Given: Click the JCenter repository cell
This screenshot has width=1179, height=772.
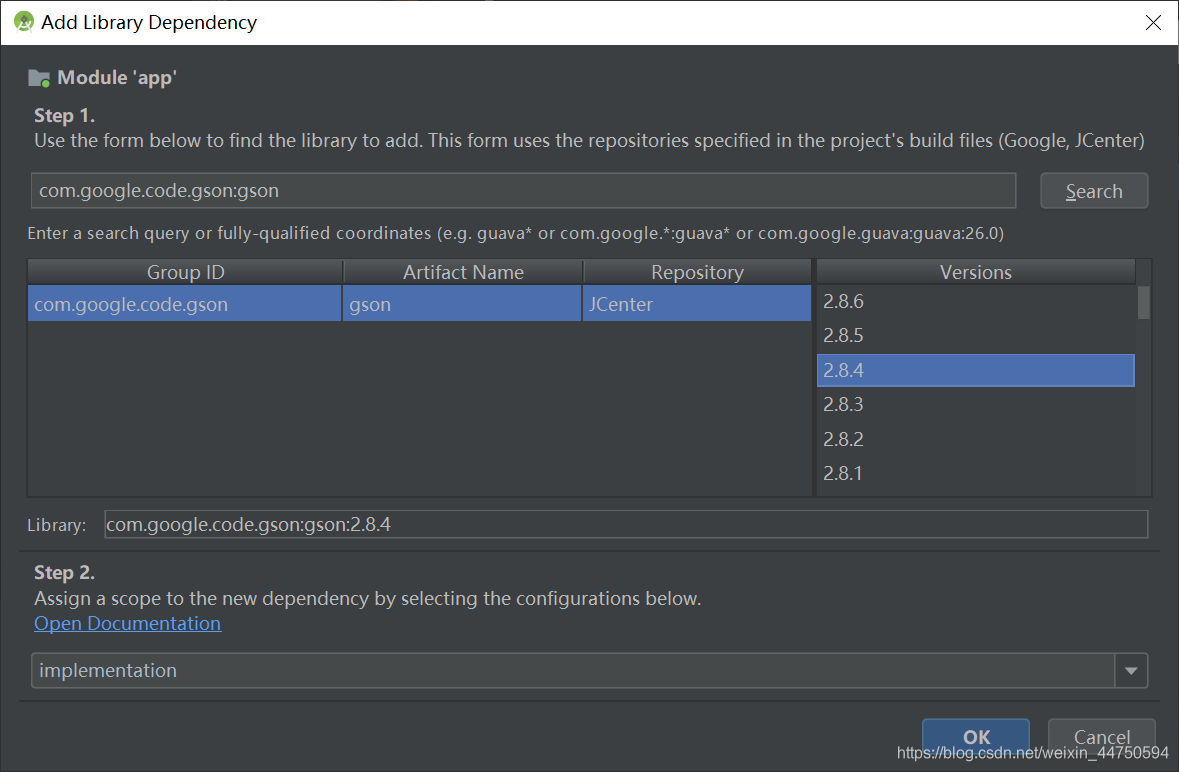Looking at the screenshot, I should (697, 304).
